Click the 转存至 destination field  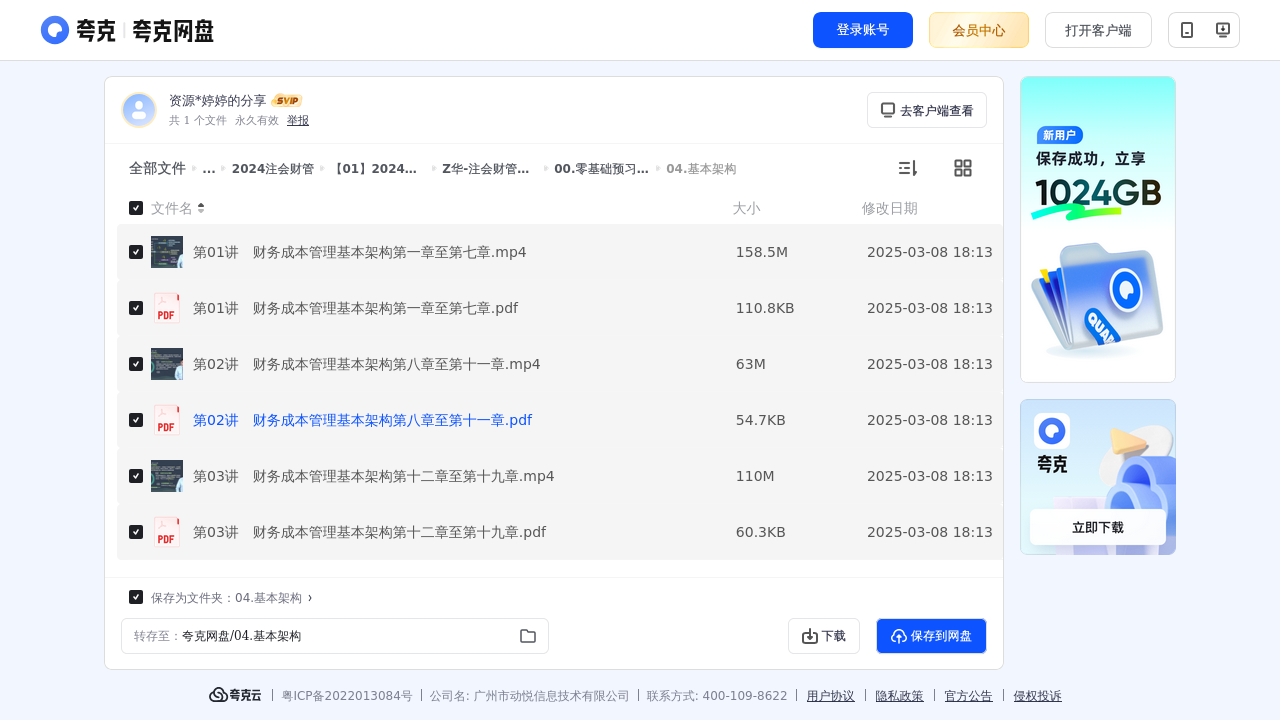pyautogui.click(x=335, y=636)
